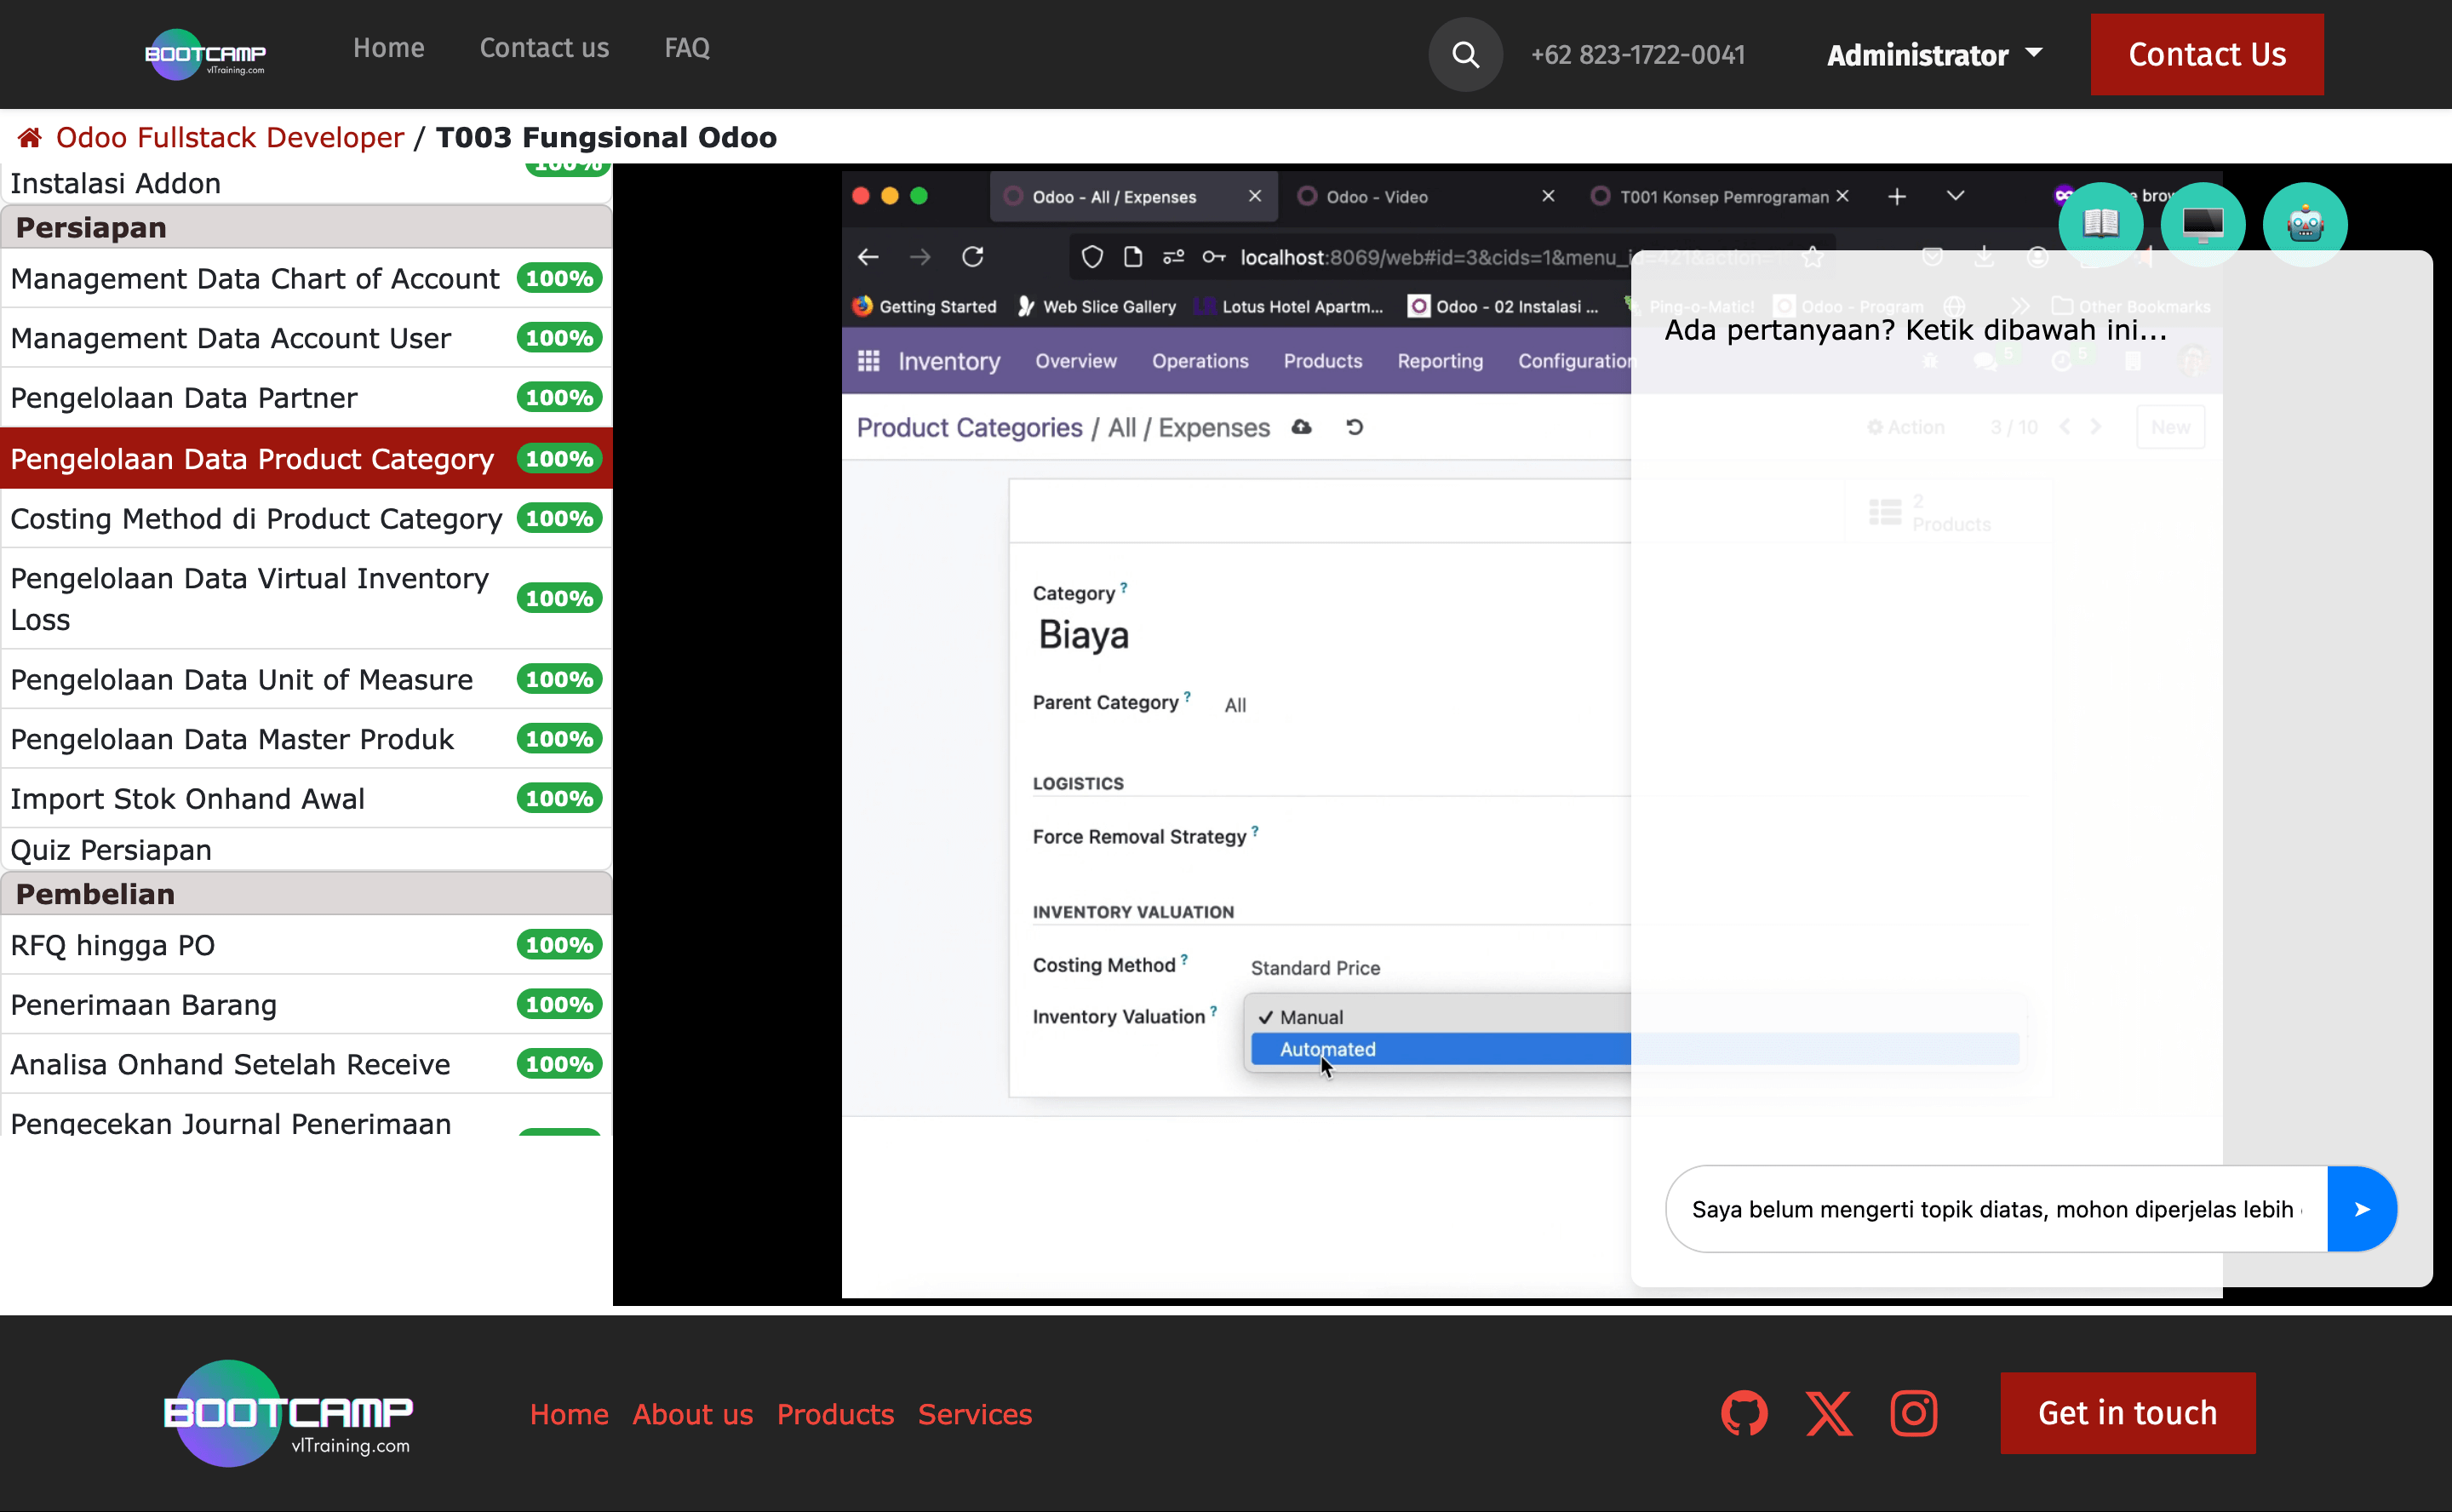The image size is (2452, 1512).
Task: Open the Products menu in Inventory bar
Action: (1322, 361)
